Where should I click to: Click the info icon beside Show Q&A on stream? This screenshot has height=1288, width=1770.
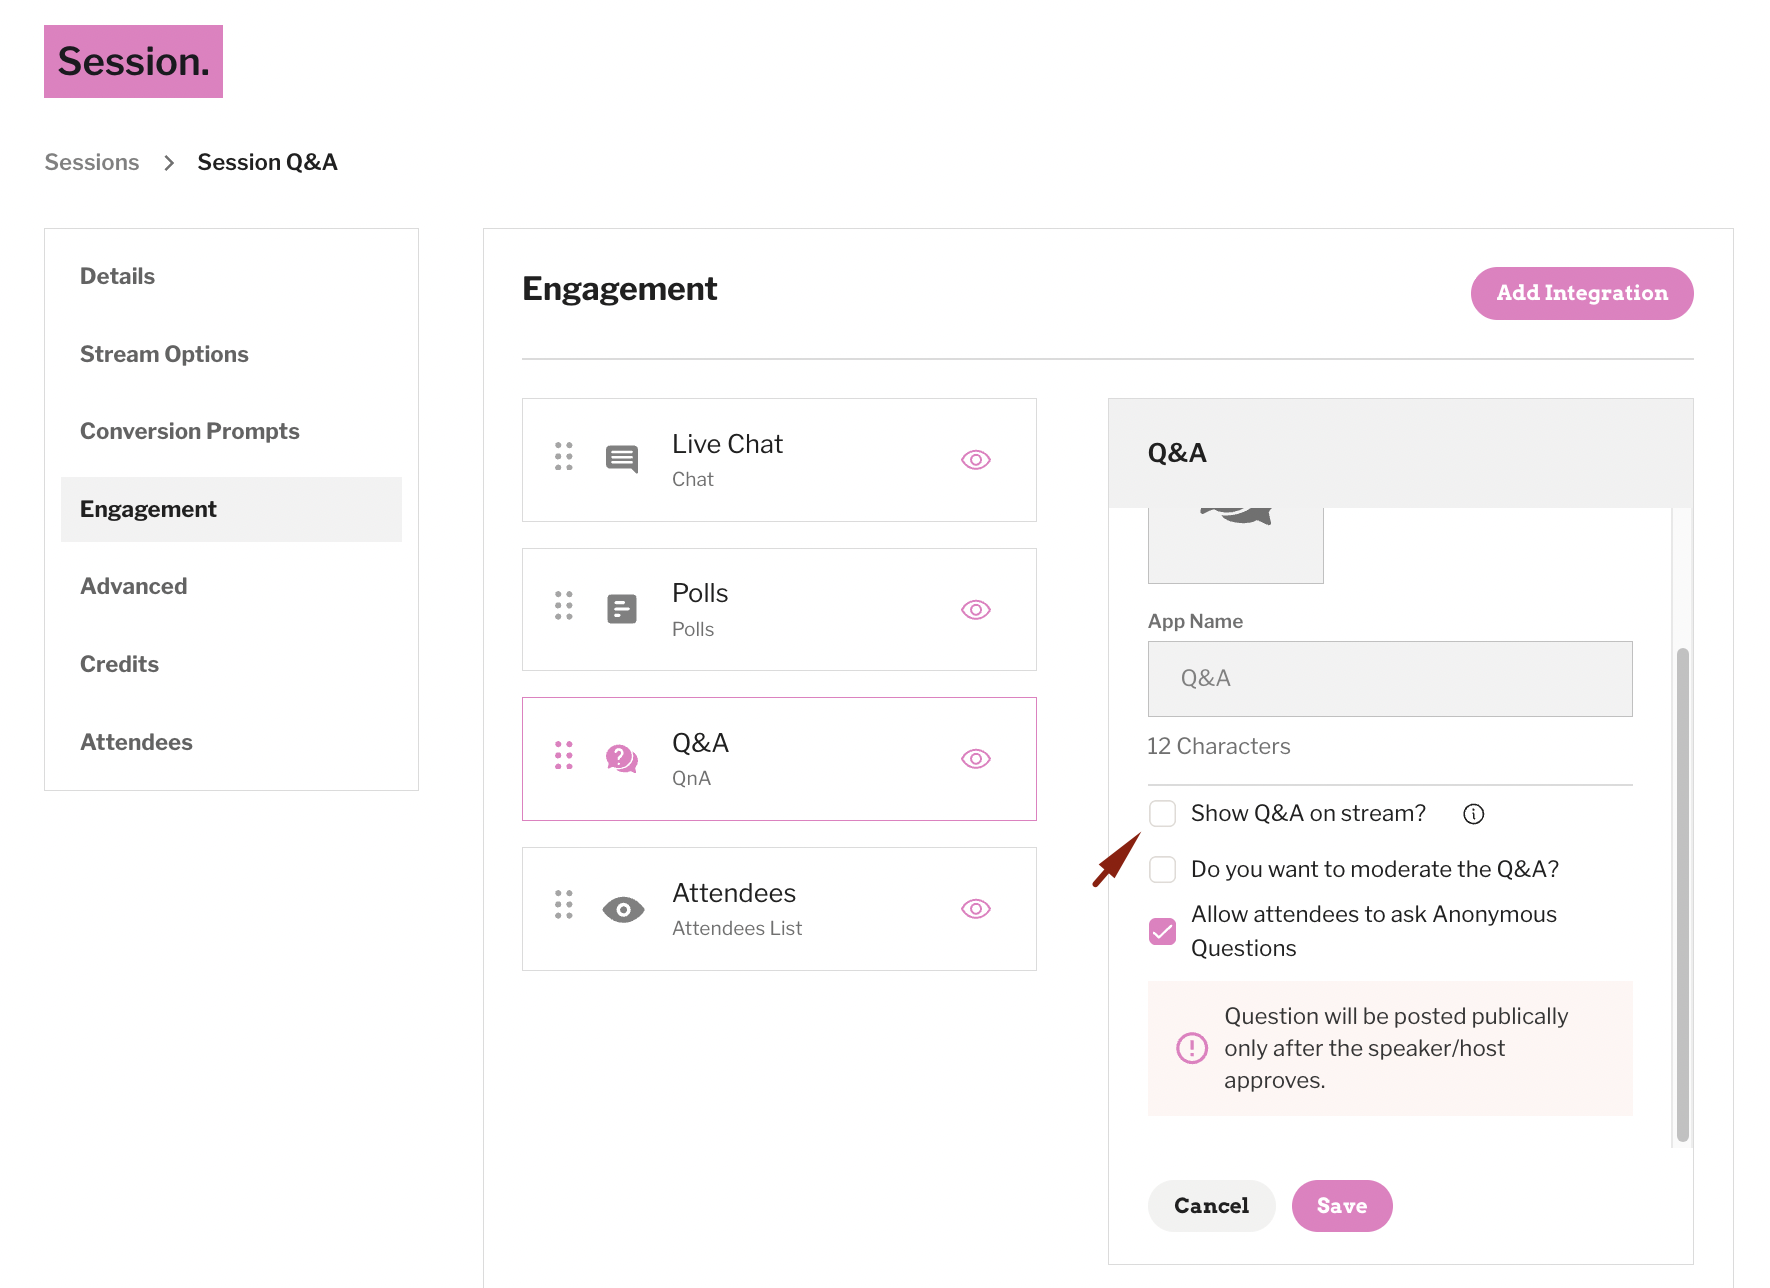(1474, 814)
